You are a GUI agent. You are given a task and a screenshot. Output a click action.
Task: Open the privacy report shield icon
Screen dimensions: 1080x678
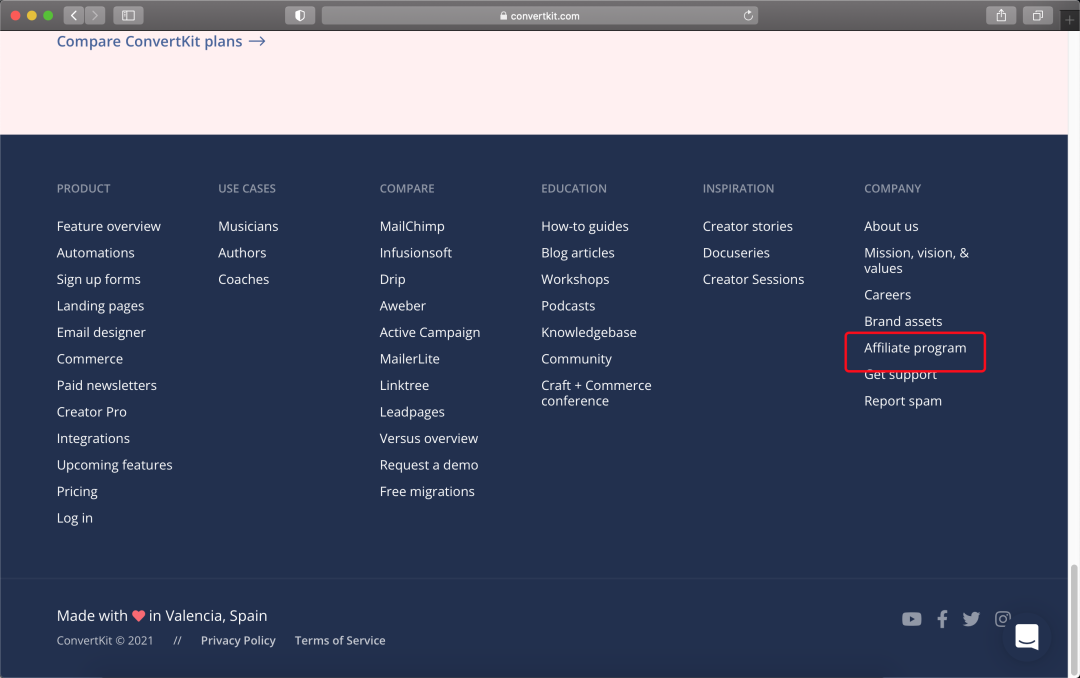pyautogui.click(x=300, y=15)
